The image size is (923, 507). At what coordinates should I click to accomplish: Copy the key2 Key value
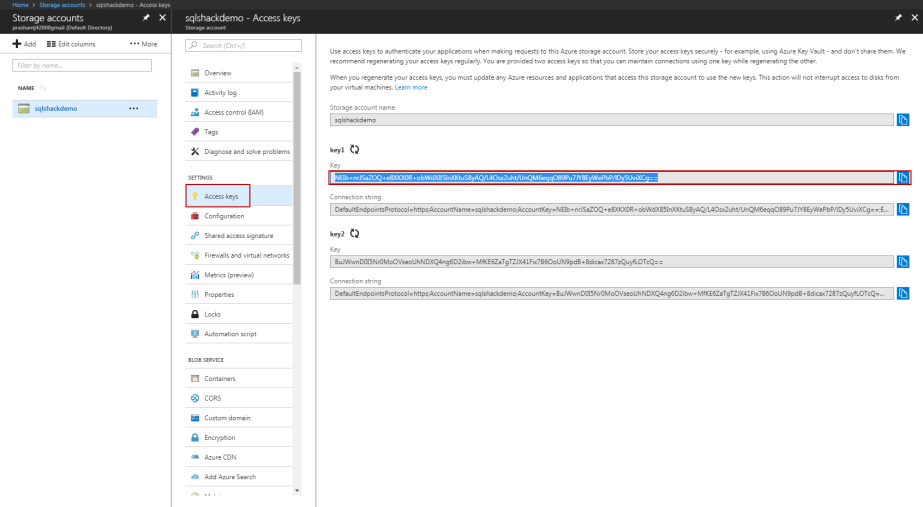click(x=903, y=262)
